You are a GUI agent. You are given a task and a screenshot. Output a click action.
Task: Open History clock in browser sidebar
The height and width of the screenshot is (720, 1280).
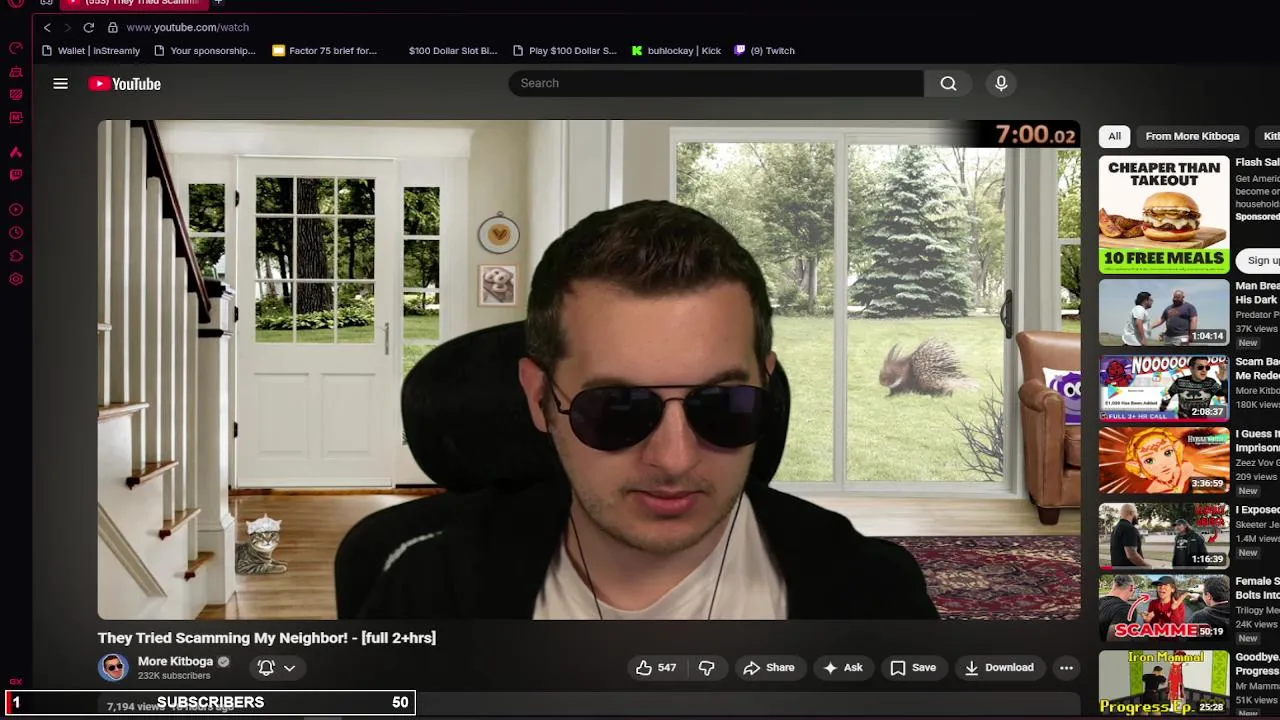click(x=16, y=233)
